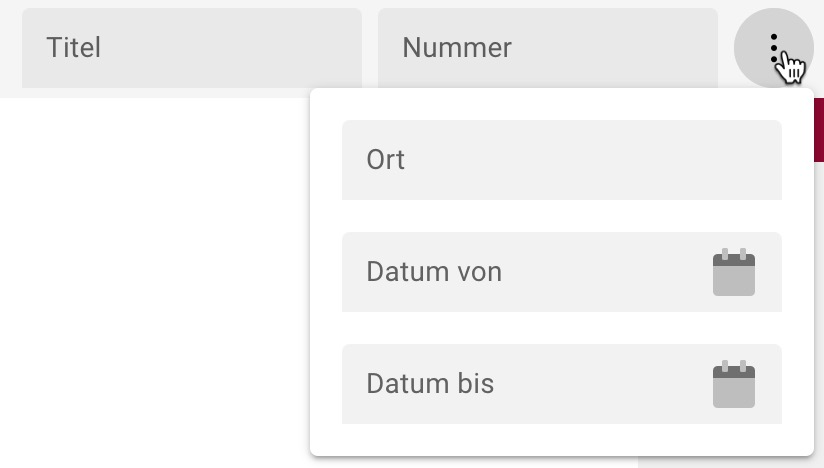
Task: Click calendar icon beside Datum von
Action: point(733,273)
